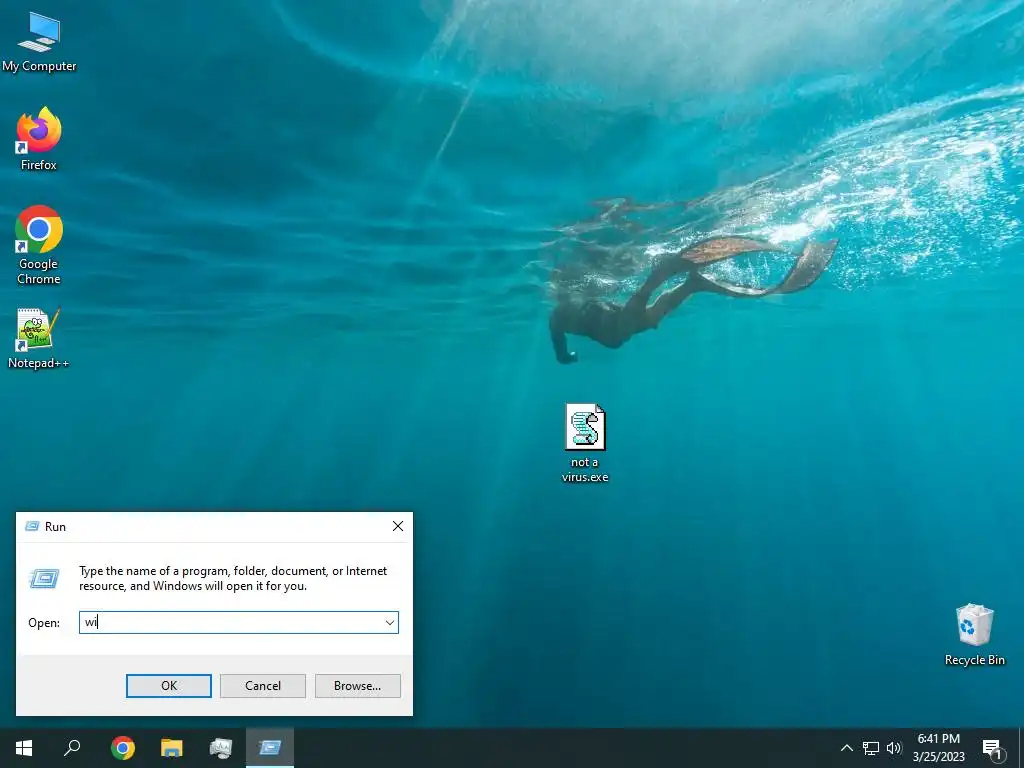Close the Run dialog
The height and width of the screenshot is (768, 1024).
pyautogui.click(x=398, y=526)
